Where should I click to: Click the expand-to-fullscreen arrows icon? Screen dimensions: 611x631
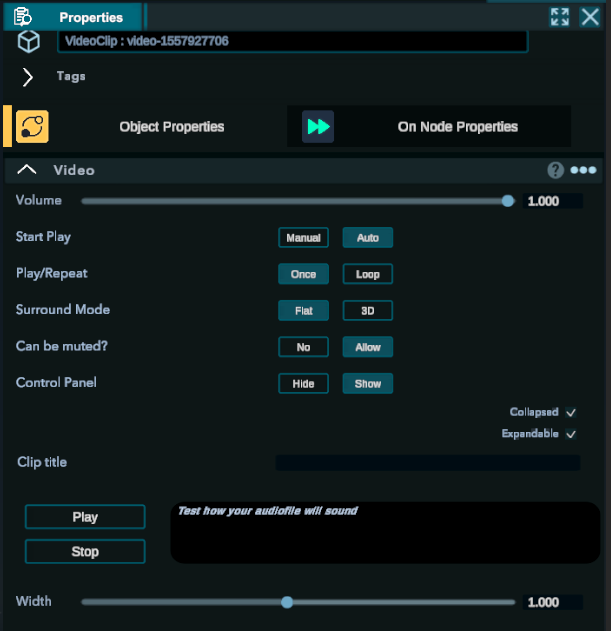[559, 17]
